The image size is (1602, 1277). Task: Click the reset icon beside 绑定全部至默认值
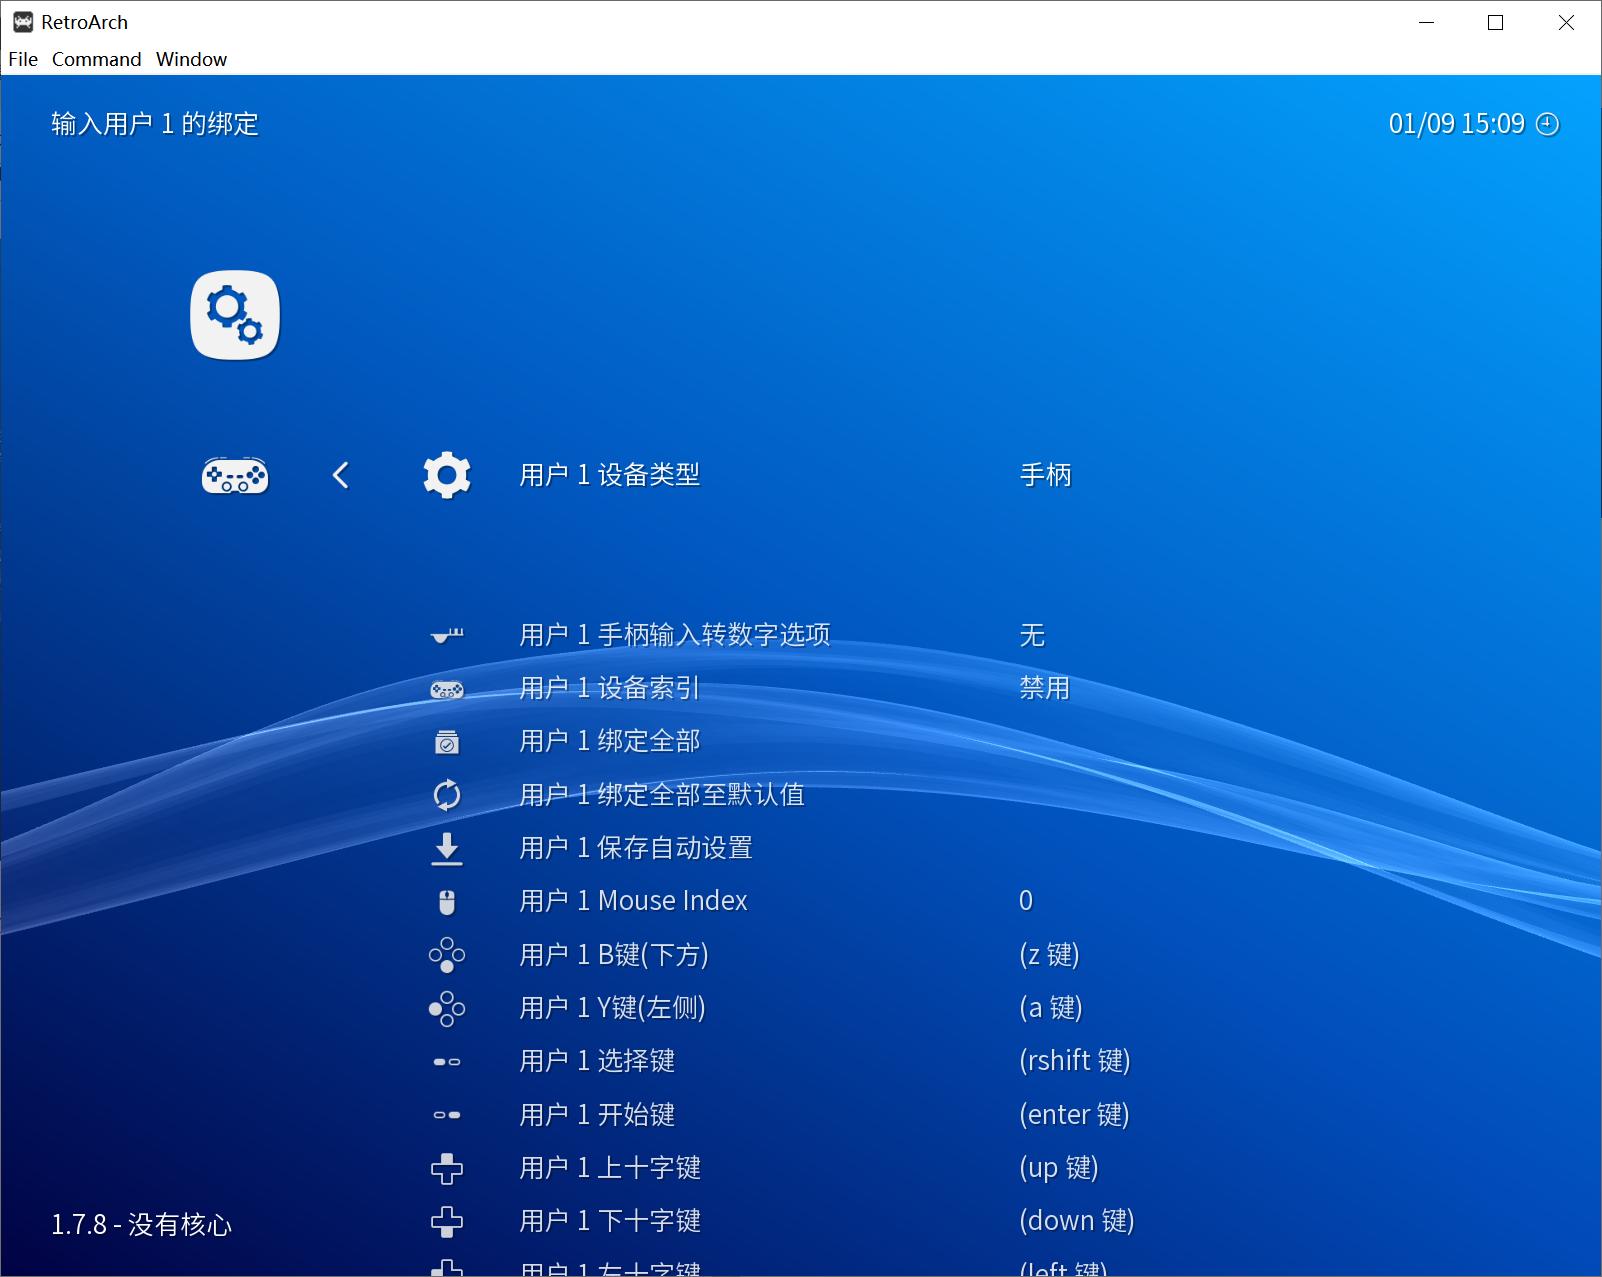(447, 795)
